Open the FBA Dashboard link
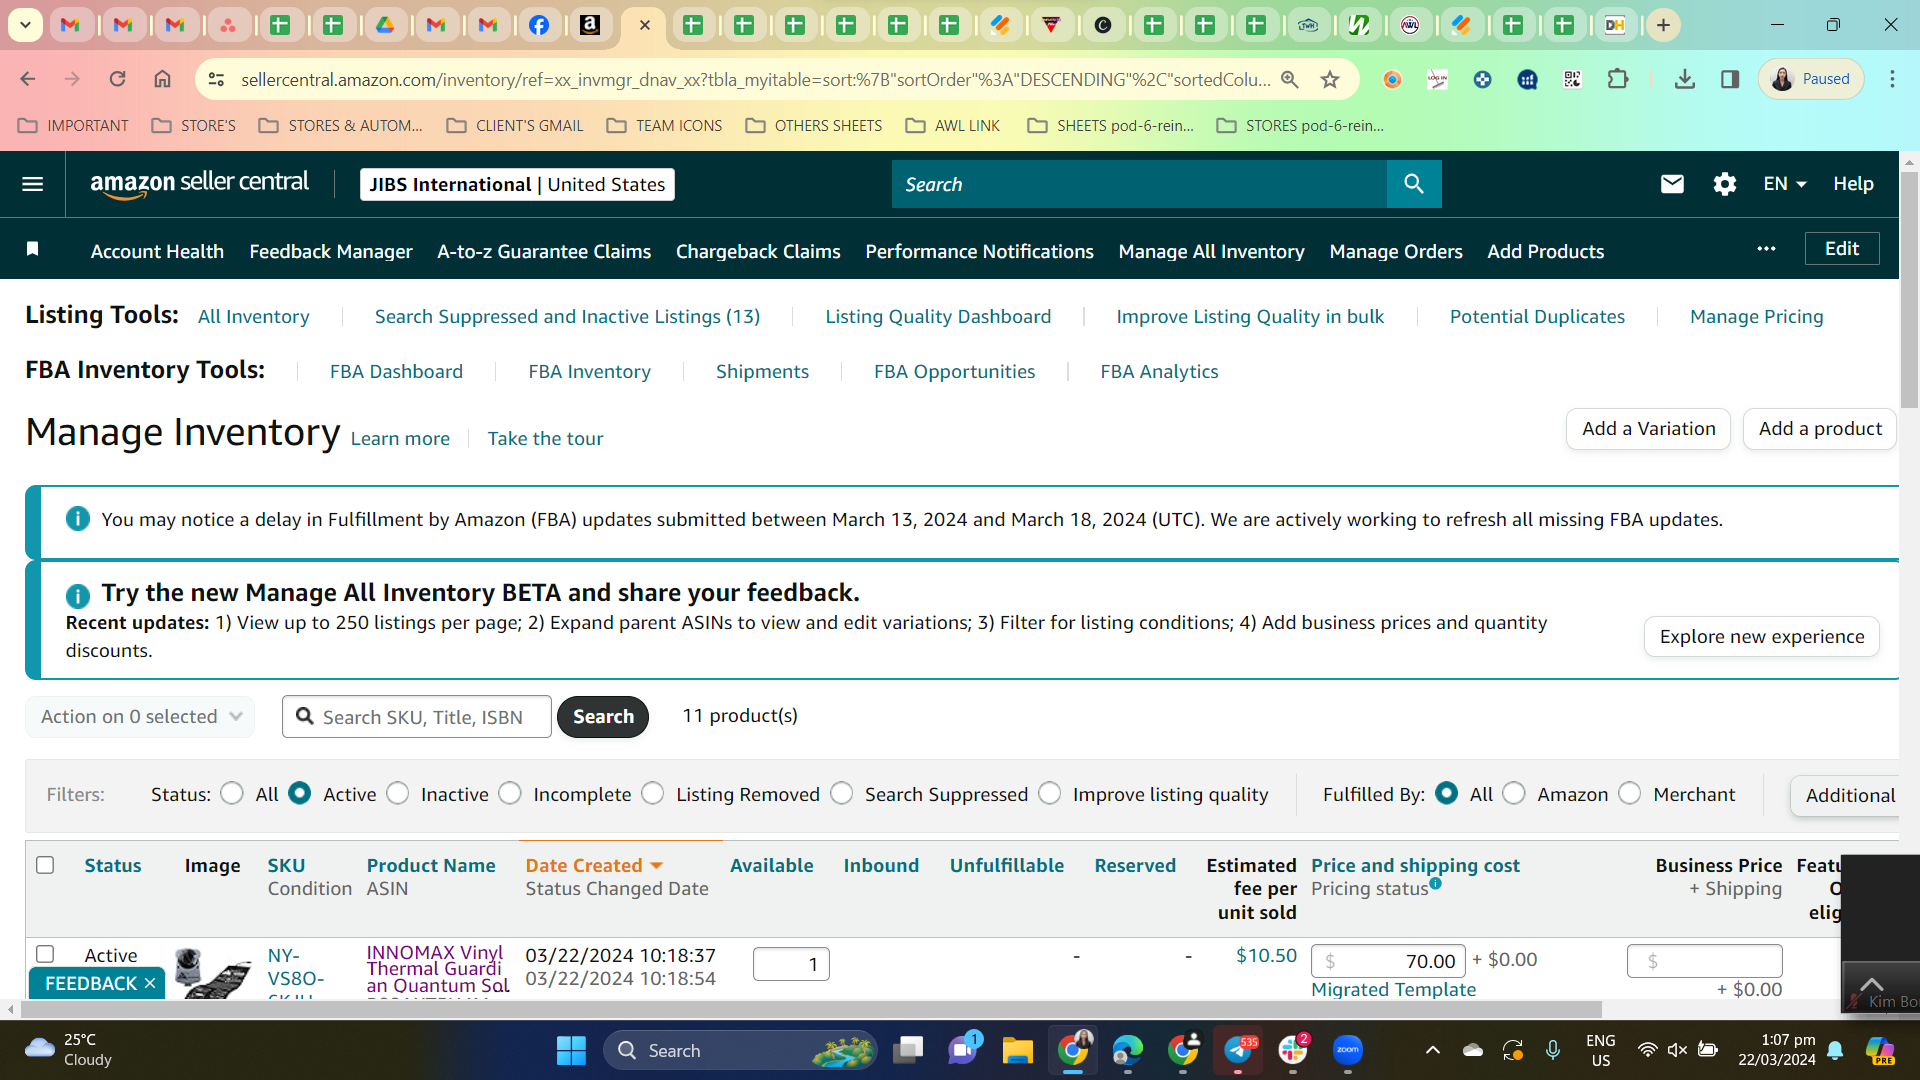Image resolution: width=1920 pixels, height=1080 pixels. [x=396, y=372]
